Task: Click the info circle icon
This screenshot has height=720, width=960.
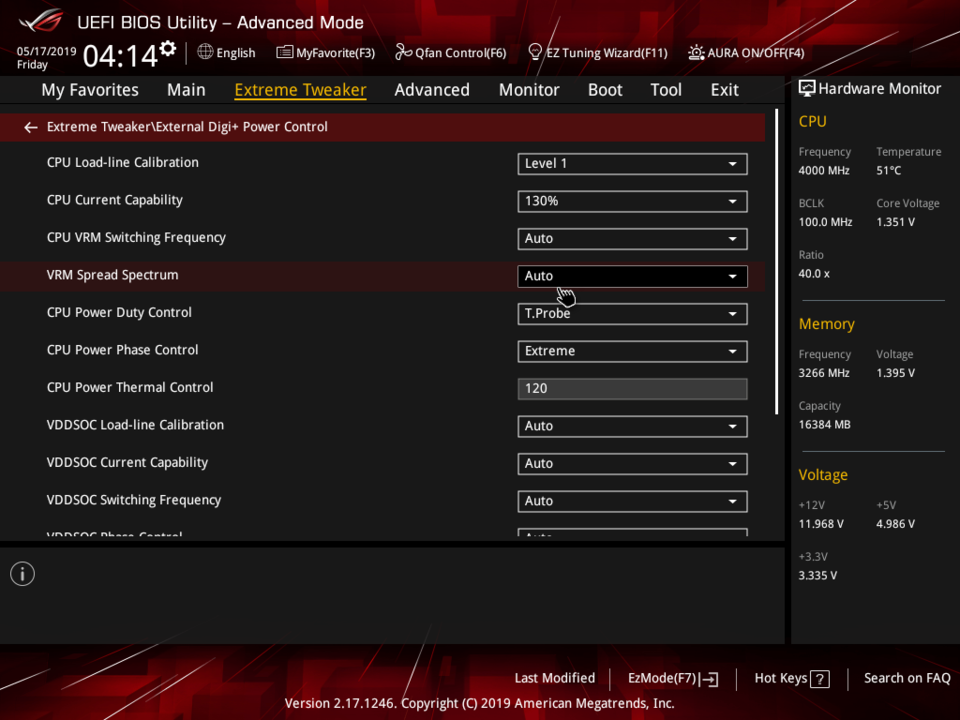Action: pos(23,574)
